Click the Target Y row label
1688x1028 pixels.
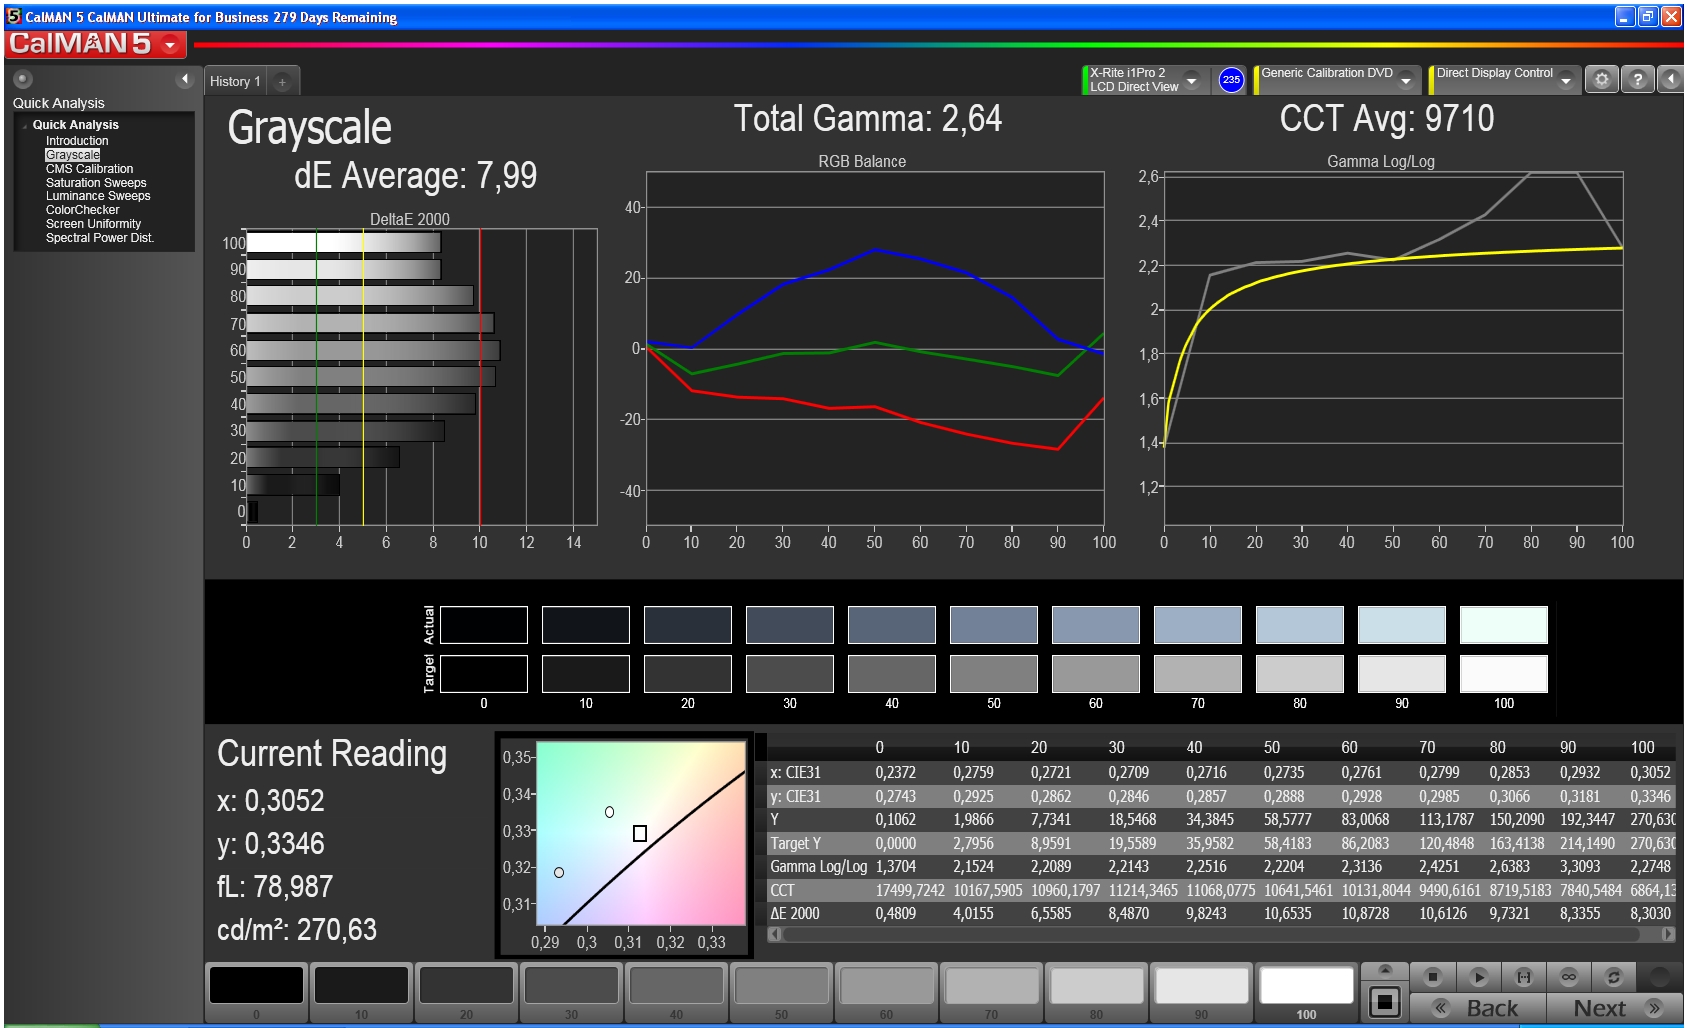point(795,843)
